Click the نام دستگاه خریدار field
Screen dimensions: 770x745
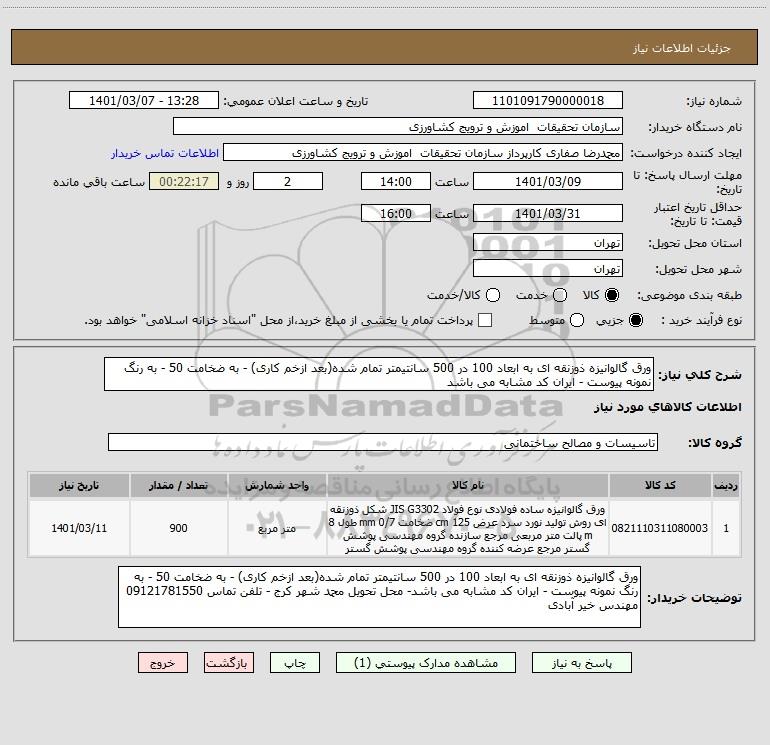click(x=398, y=126)
